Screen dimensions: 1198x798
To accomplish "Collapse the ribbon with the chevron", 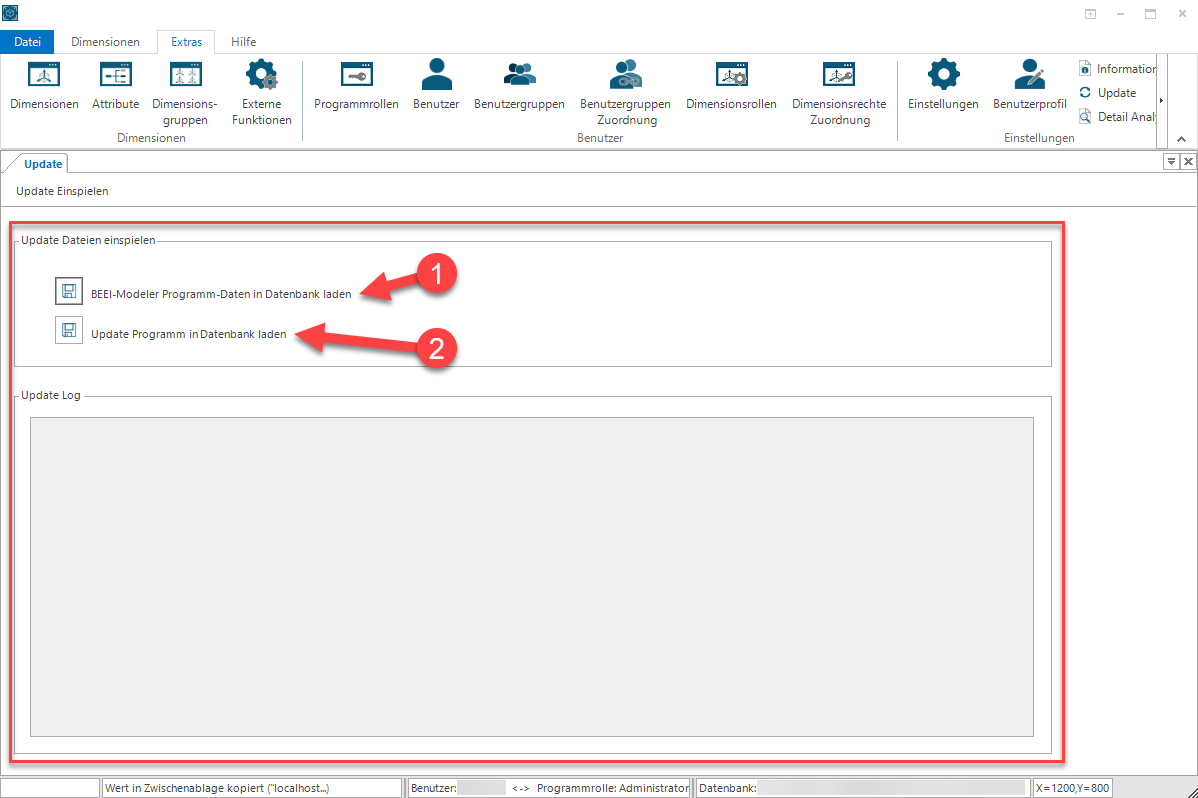I will click(1181, 139).
